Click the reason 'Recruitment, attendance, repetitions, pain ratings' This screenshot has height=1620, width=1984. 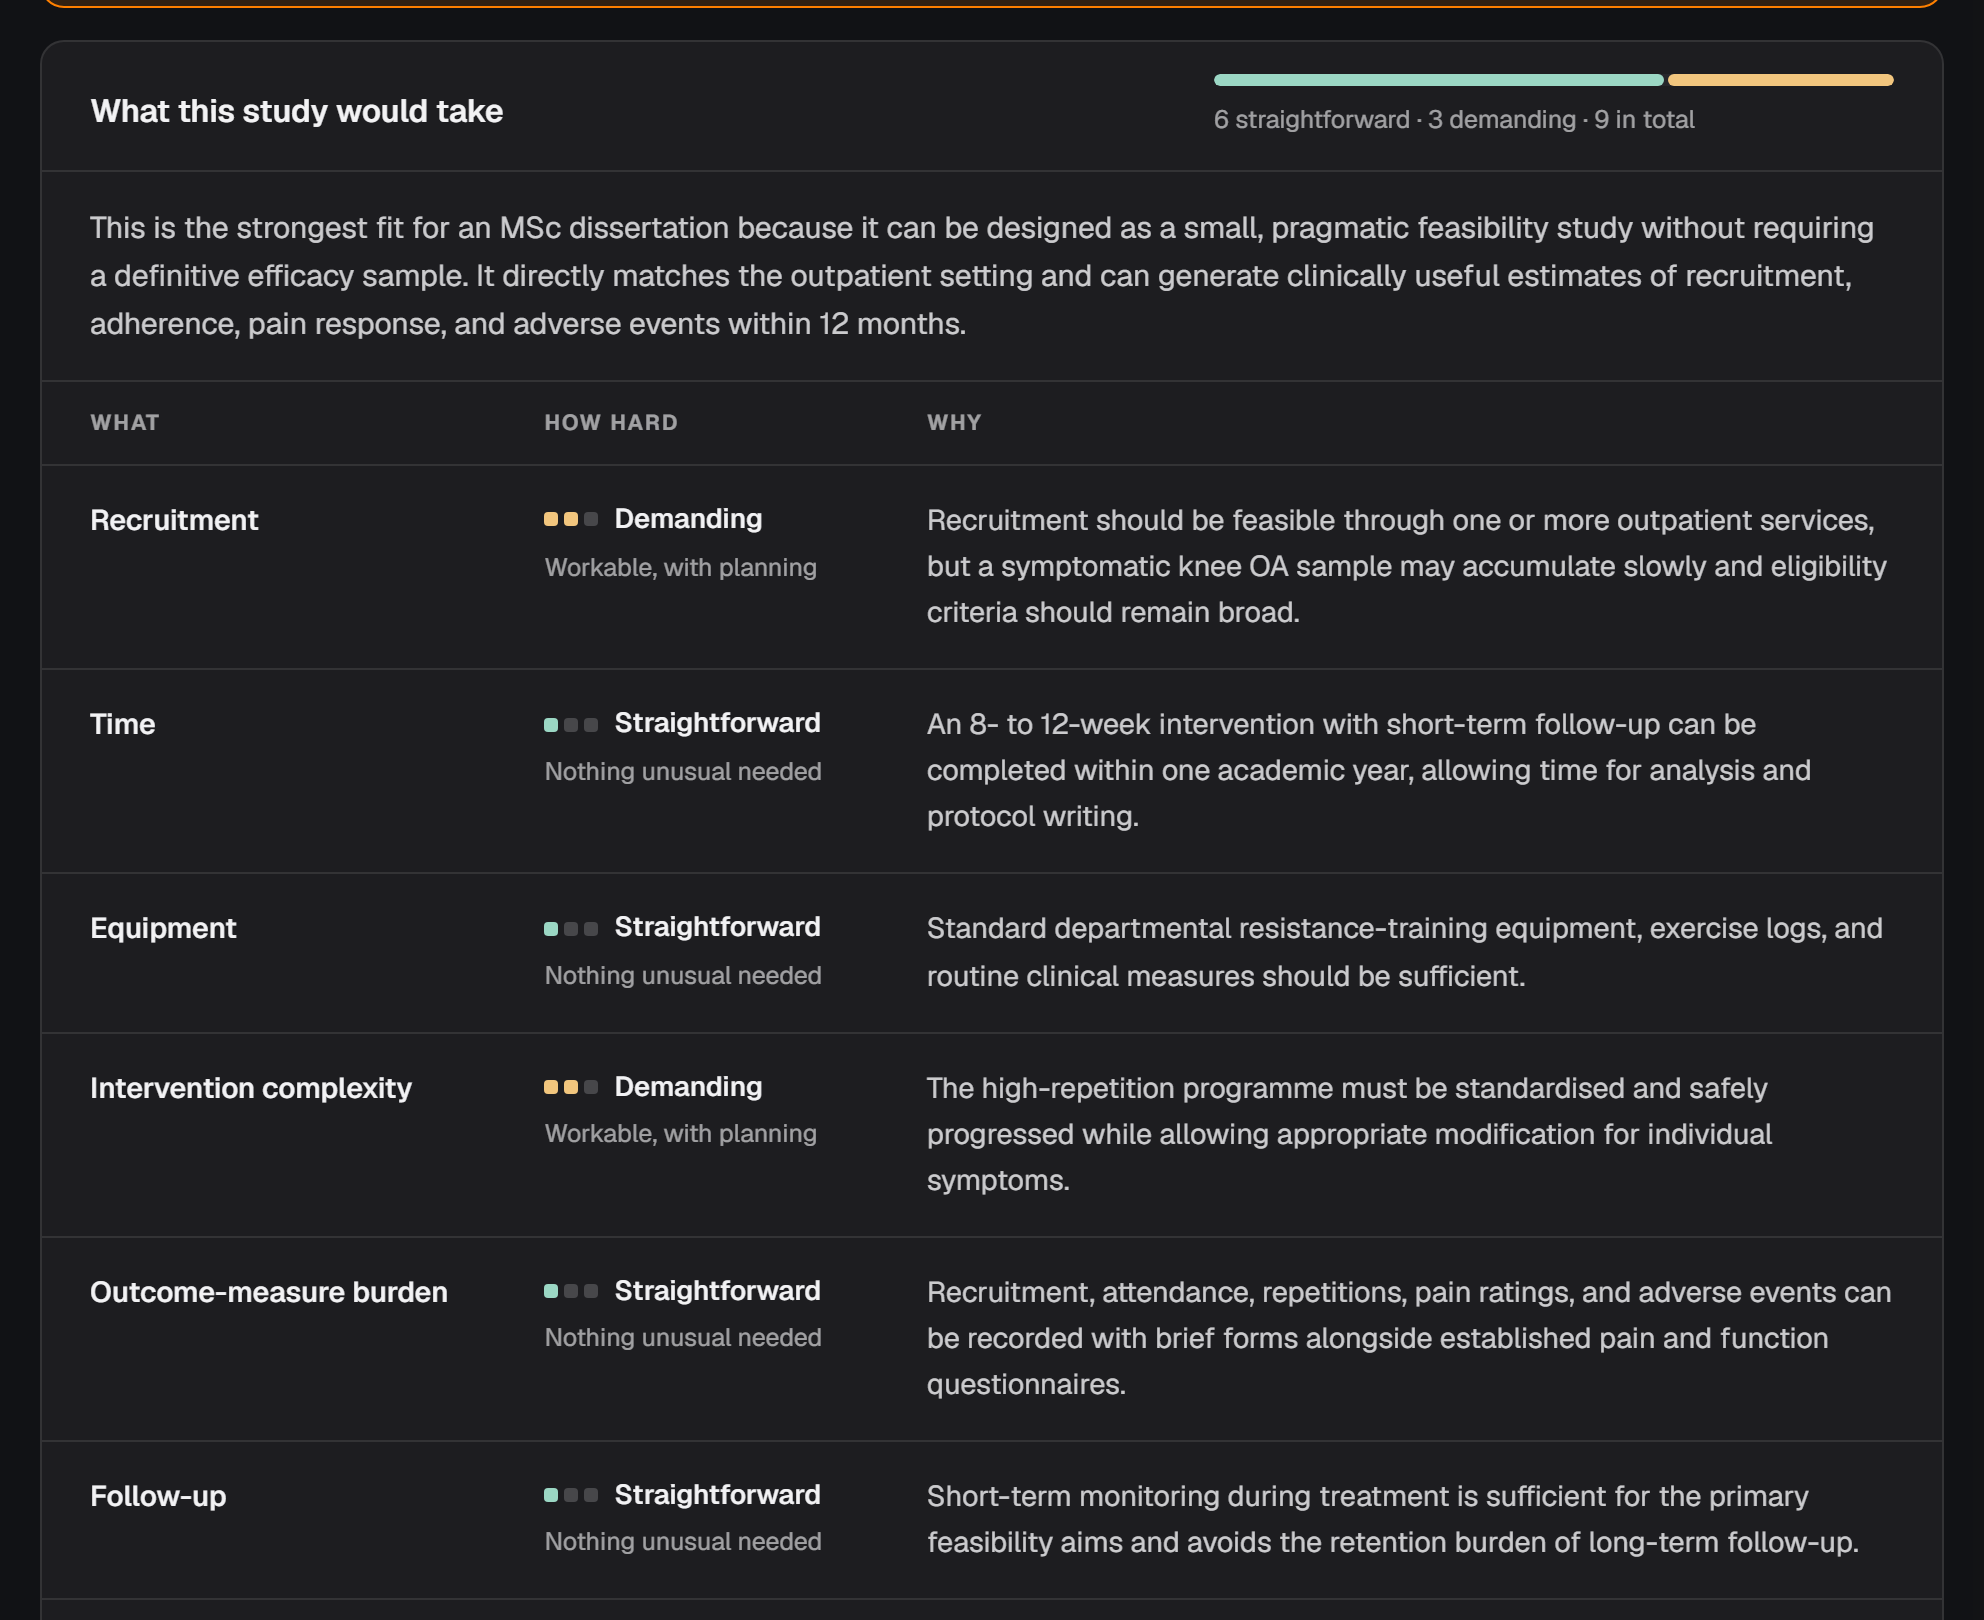pyautogui.click(x=1409, y=1338)
